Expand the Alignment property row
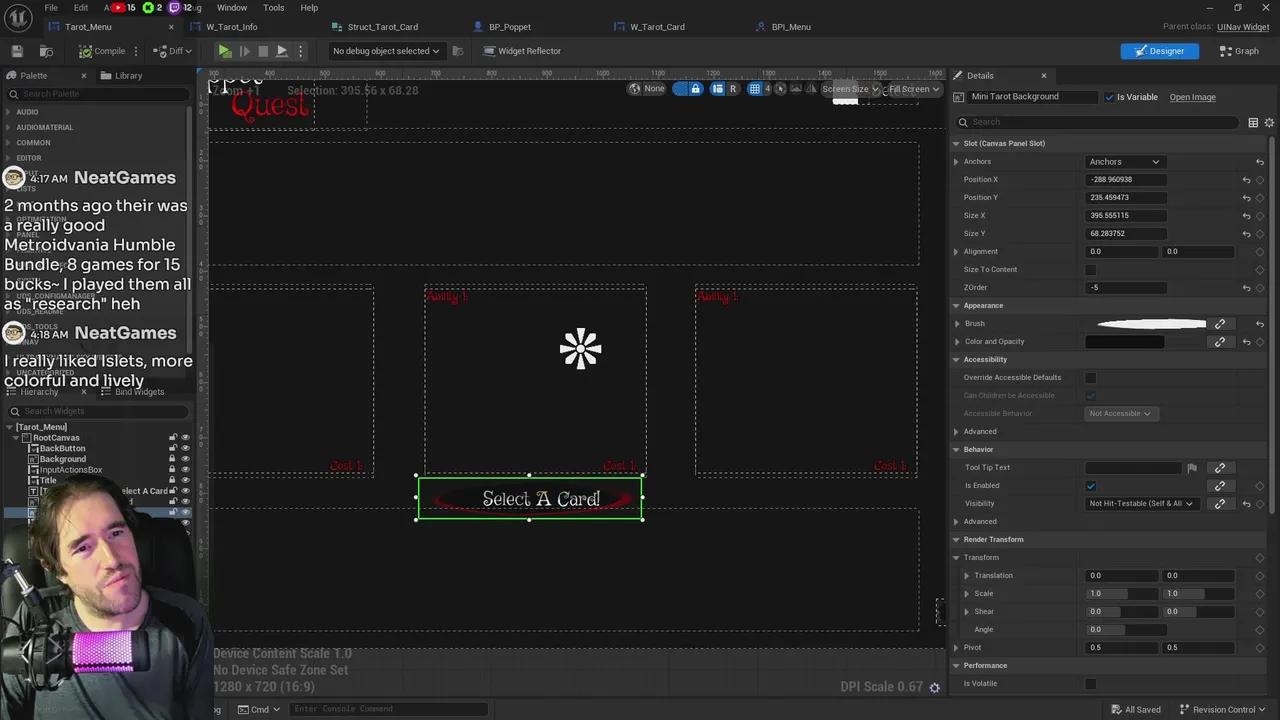 [956, 252]
